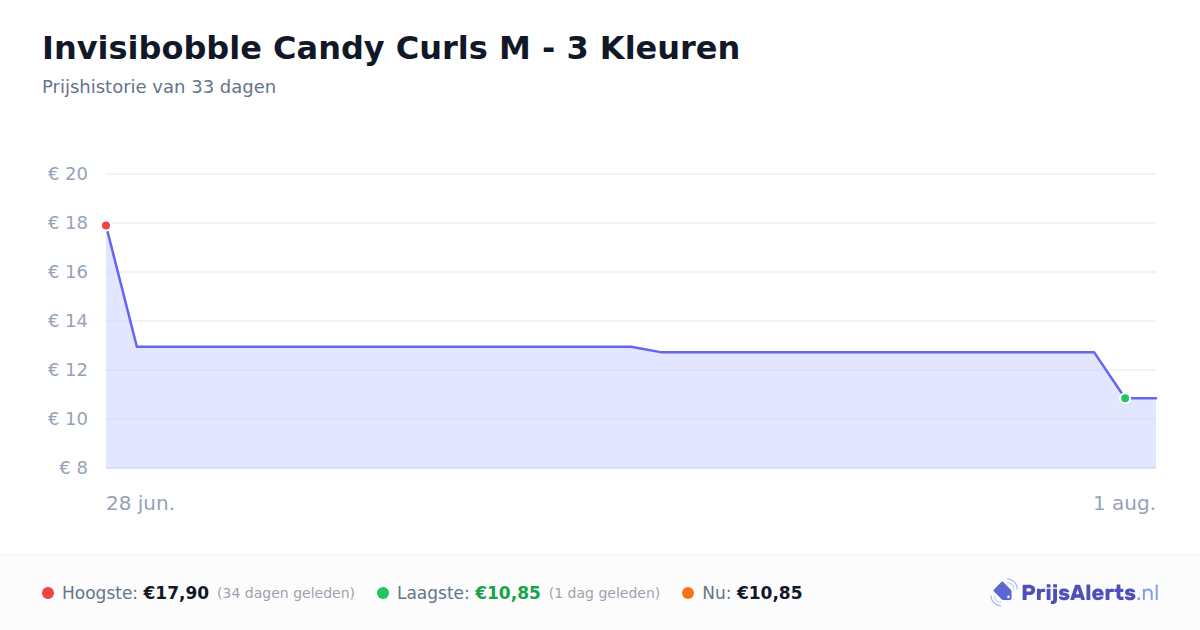Click the € 18 y-axis label
The image size is (1200, 630).
[x=68, y=223]
